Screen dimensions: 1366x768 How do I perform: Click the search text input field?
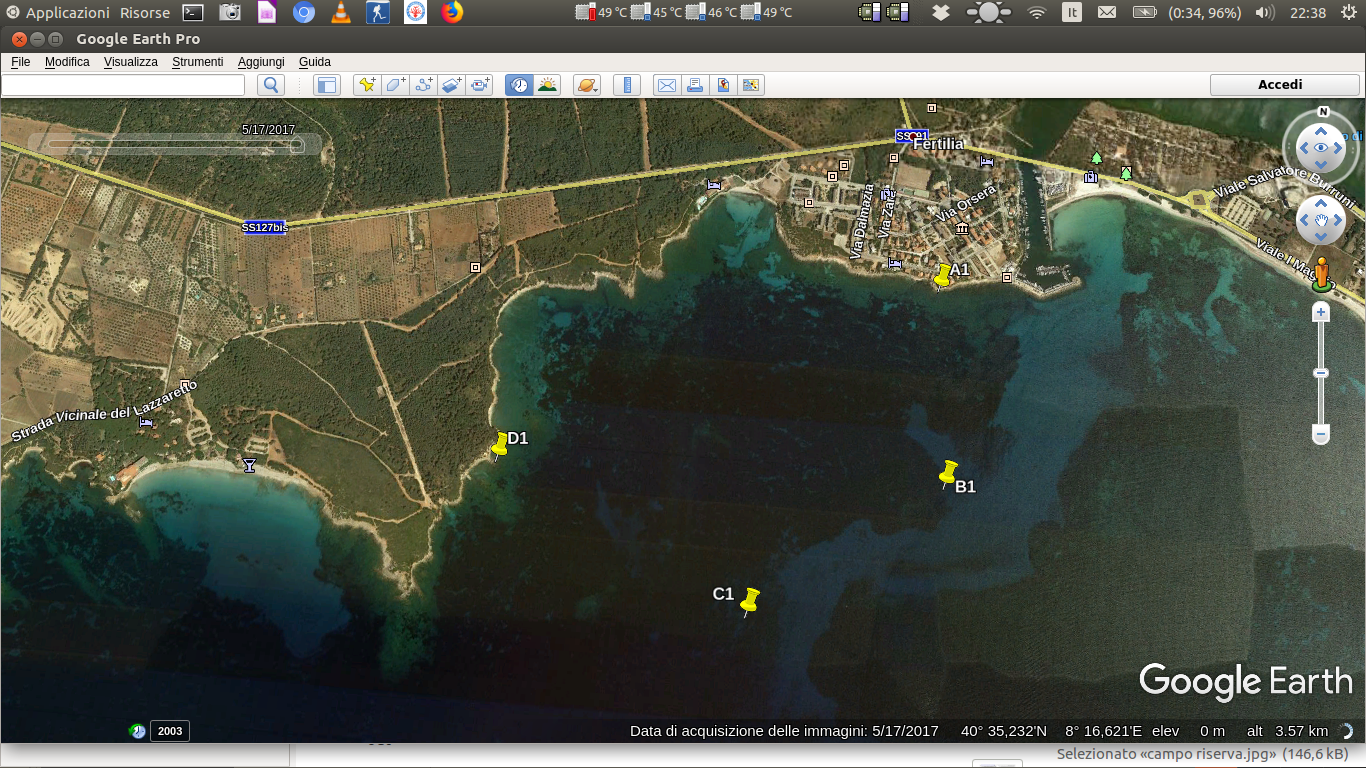pyautogui.click(x=123, y=85)
